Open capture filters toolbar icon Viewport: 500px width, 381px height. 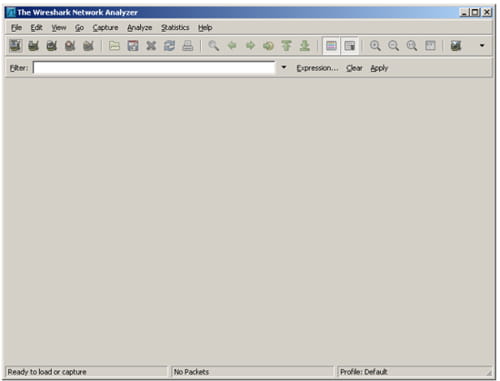pos(456,46)
